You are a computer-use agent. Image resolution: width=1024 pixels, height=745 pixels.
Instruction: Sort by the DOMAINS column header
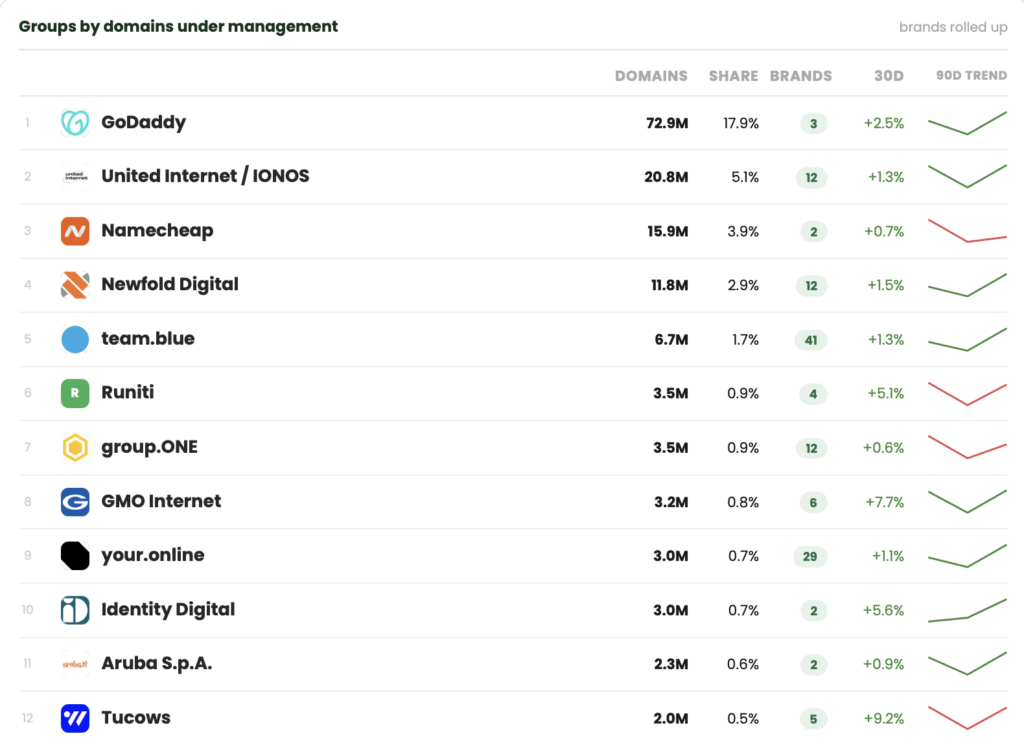click(651, 76)
